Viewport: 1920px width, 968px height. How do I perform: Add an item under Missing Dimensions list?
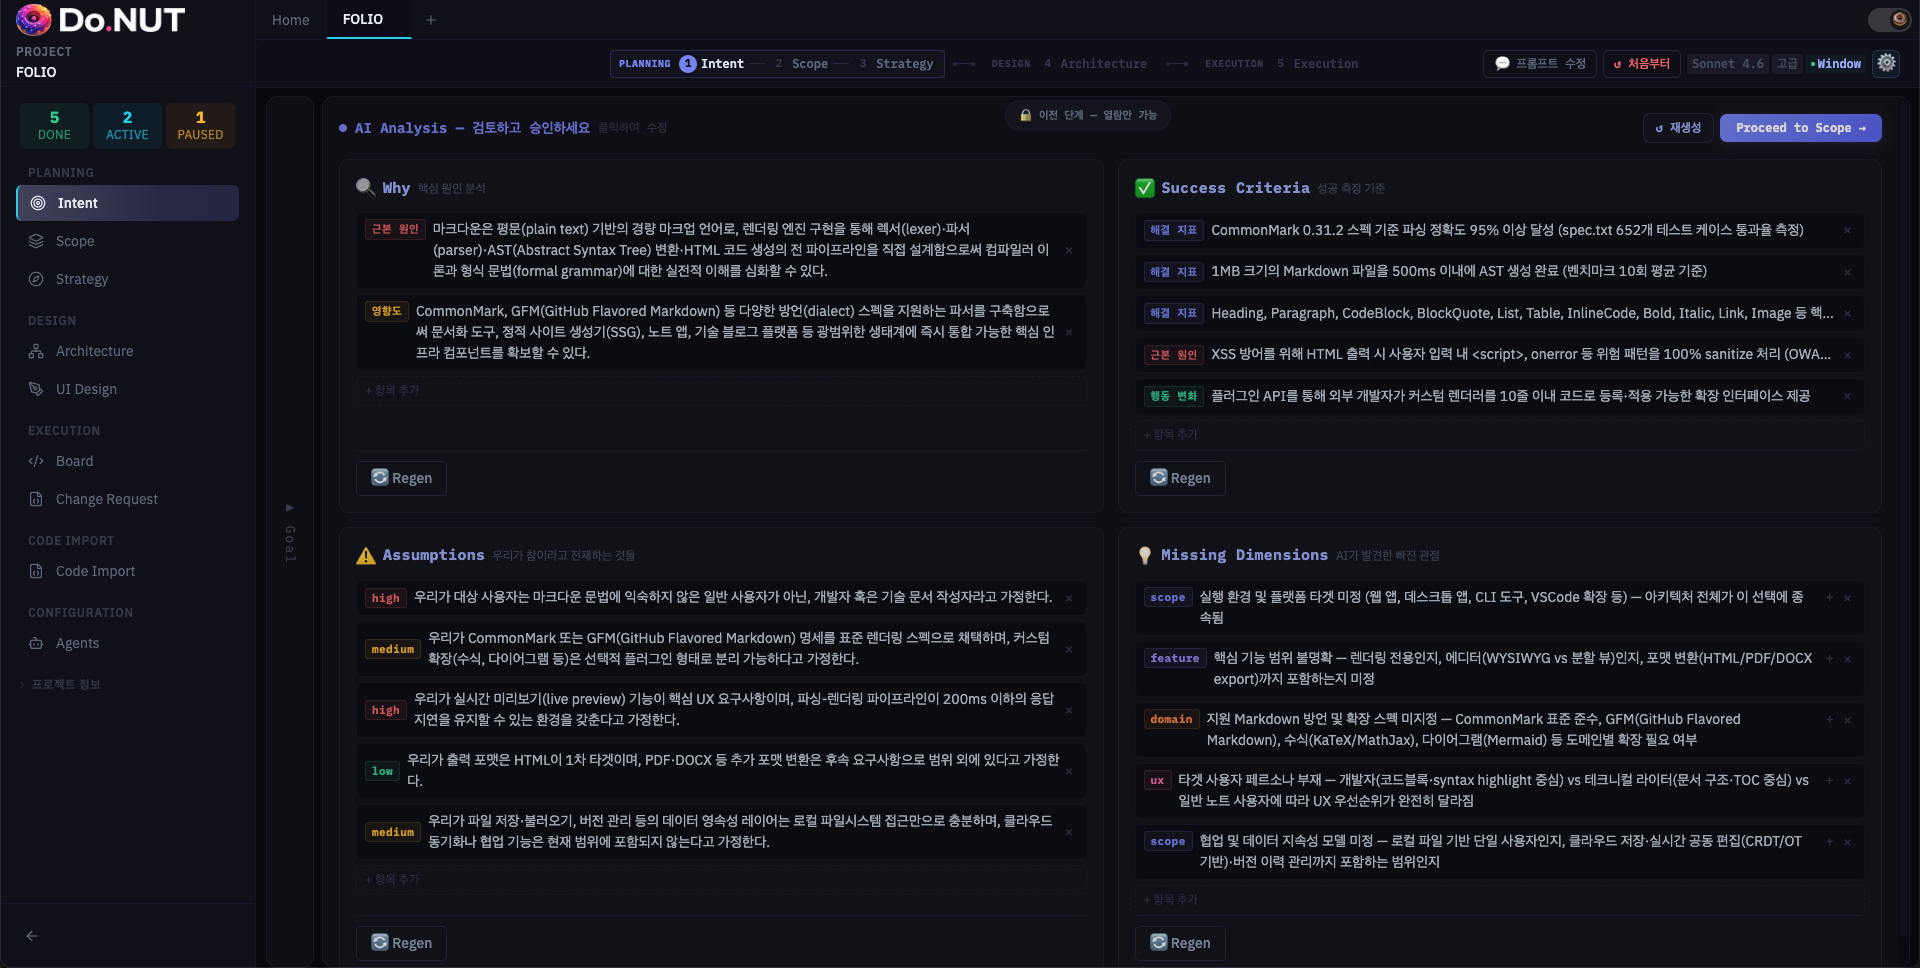click(1500, 899)
